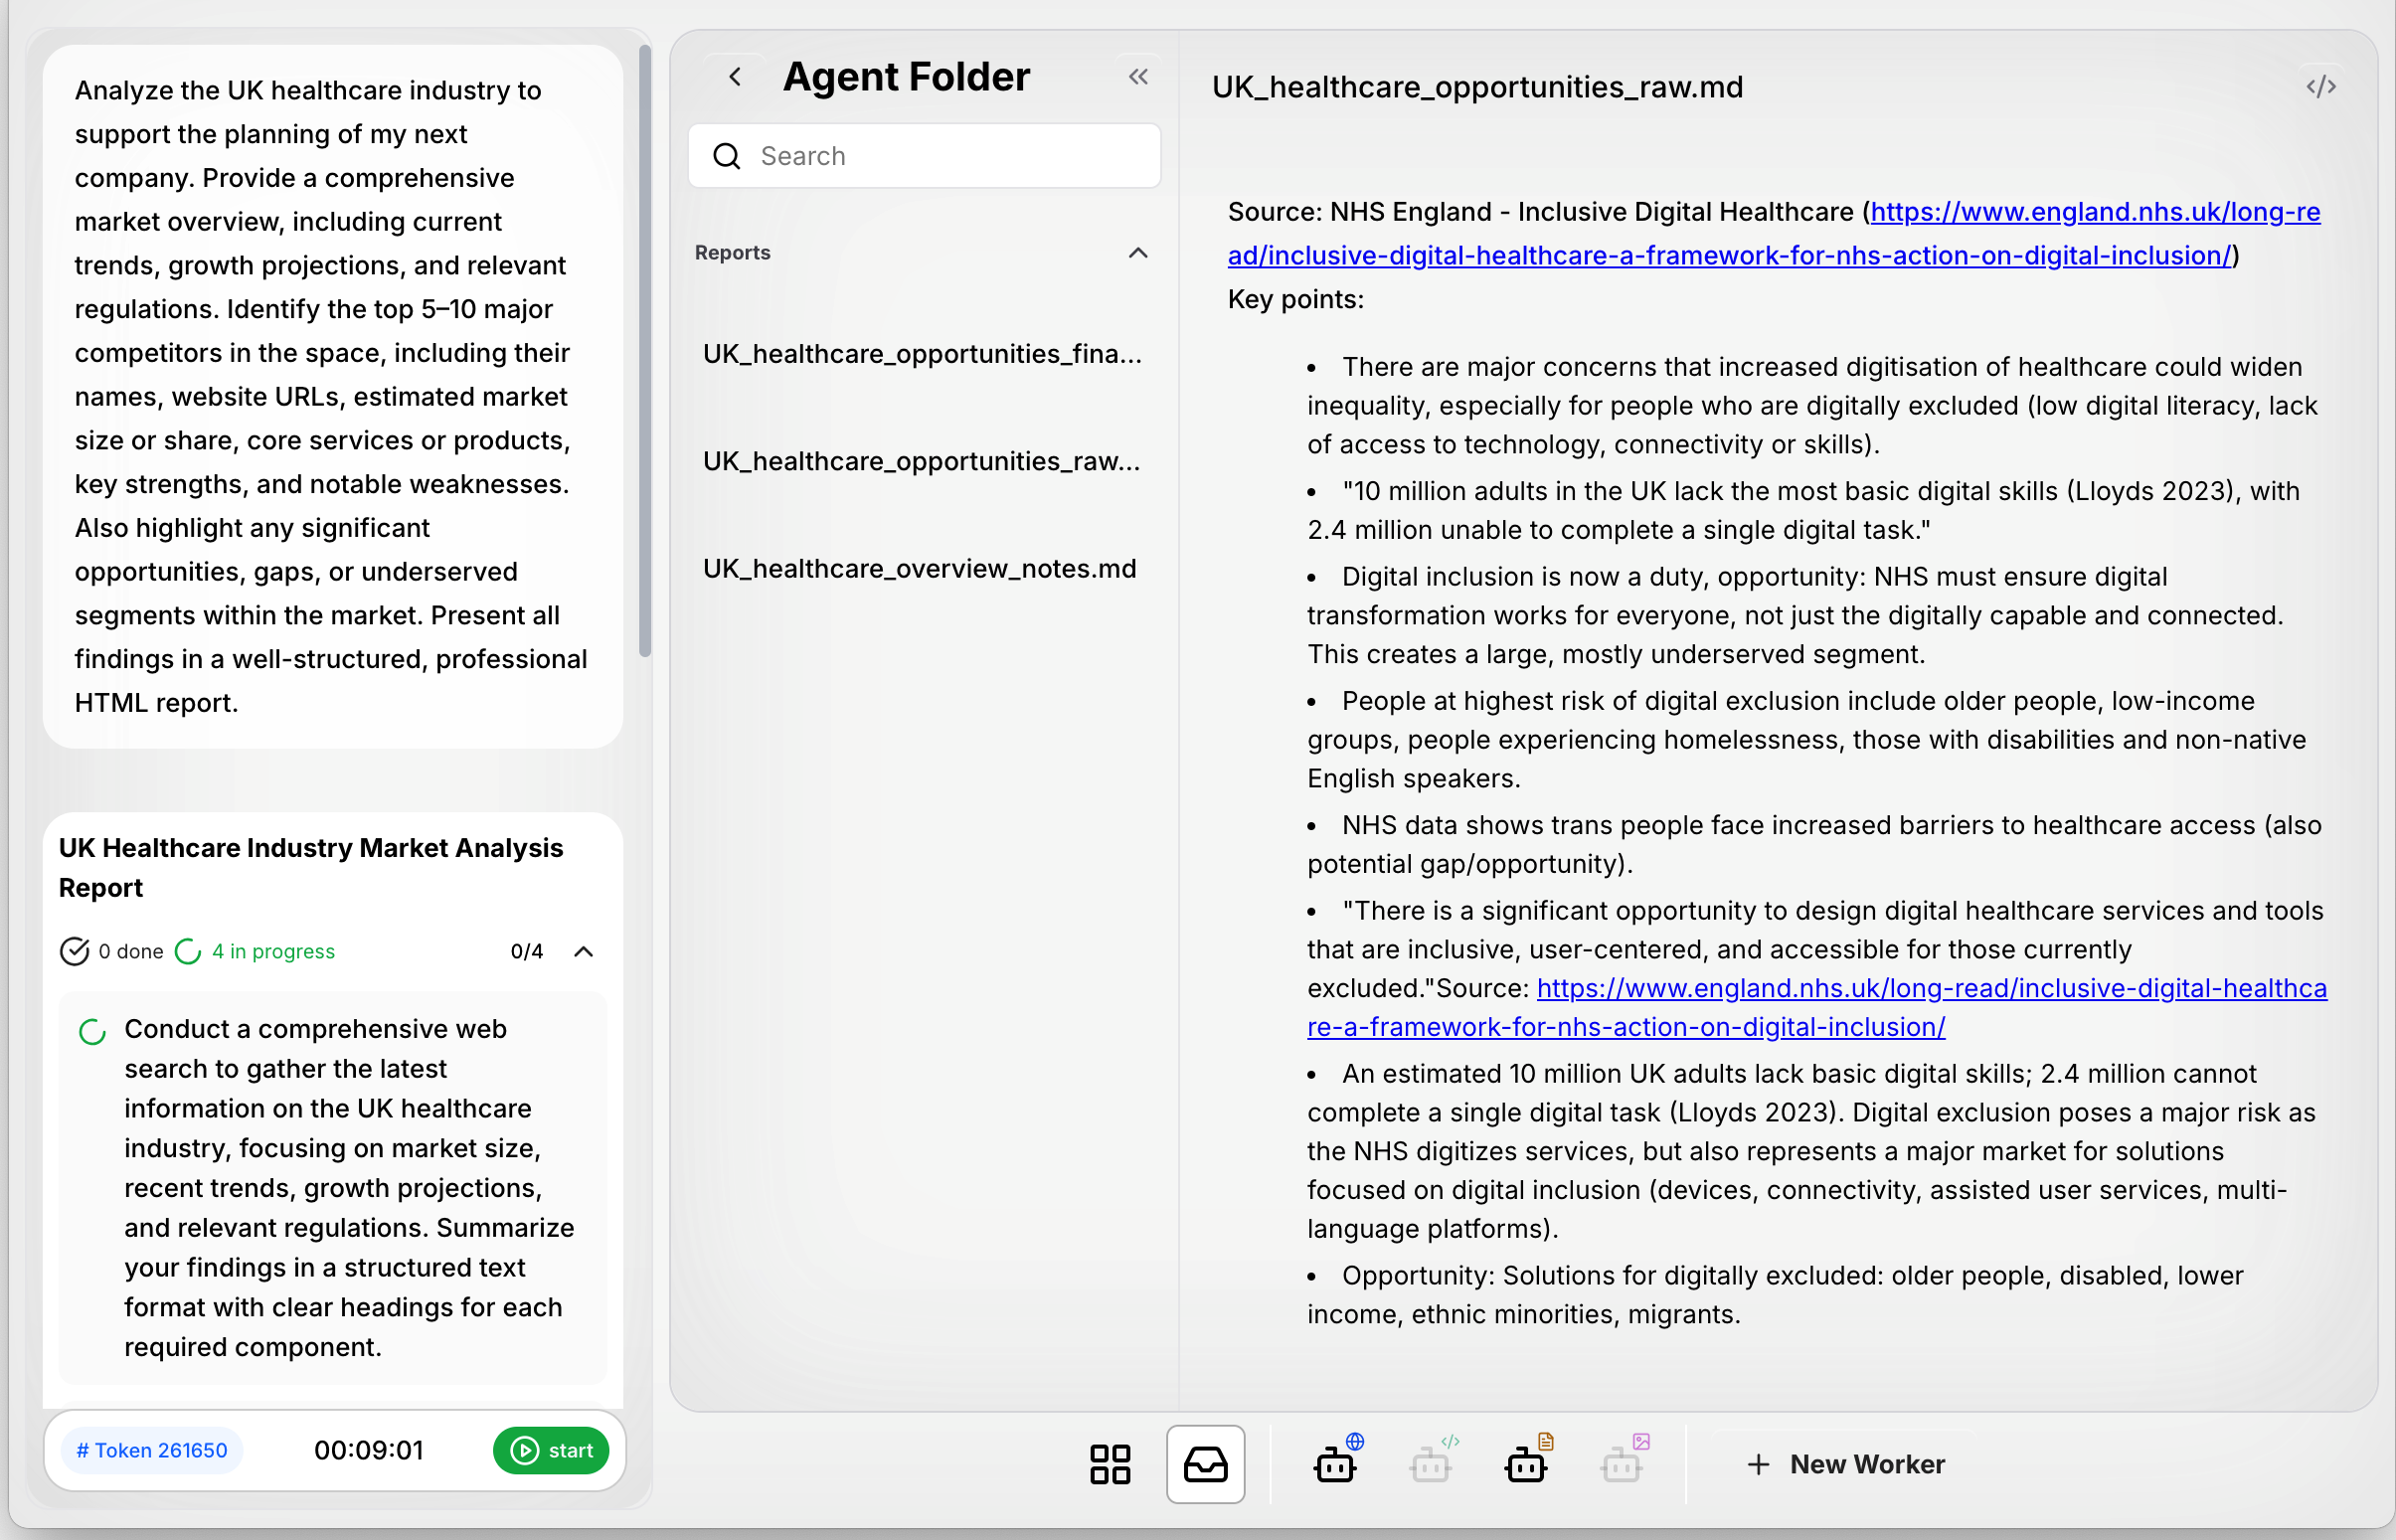Open the NHS England source link at top
This screenshot has height=1540, width=2396.
click(2094, 212)
